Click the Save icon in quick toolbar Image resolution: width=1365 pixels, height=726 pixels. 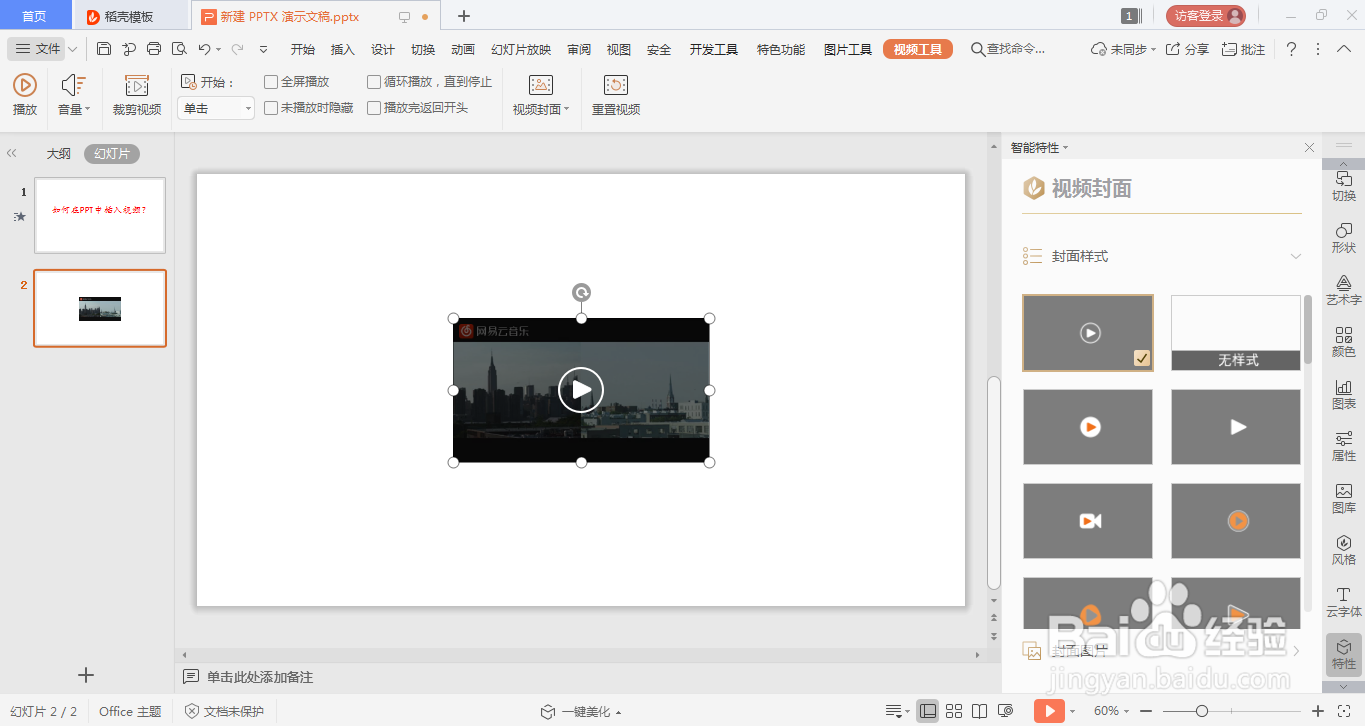tap(104, 48)
